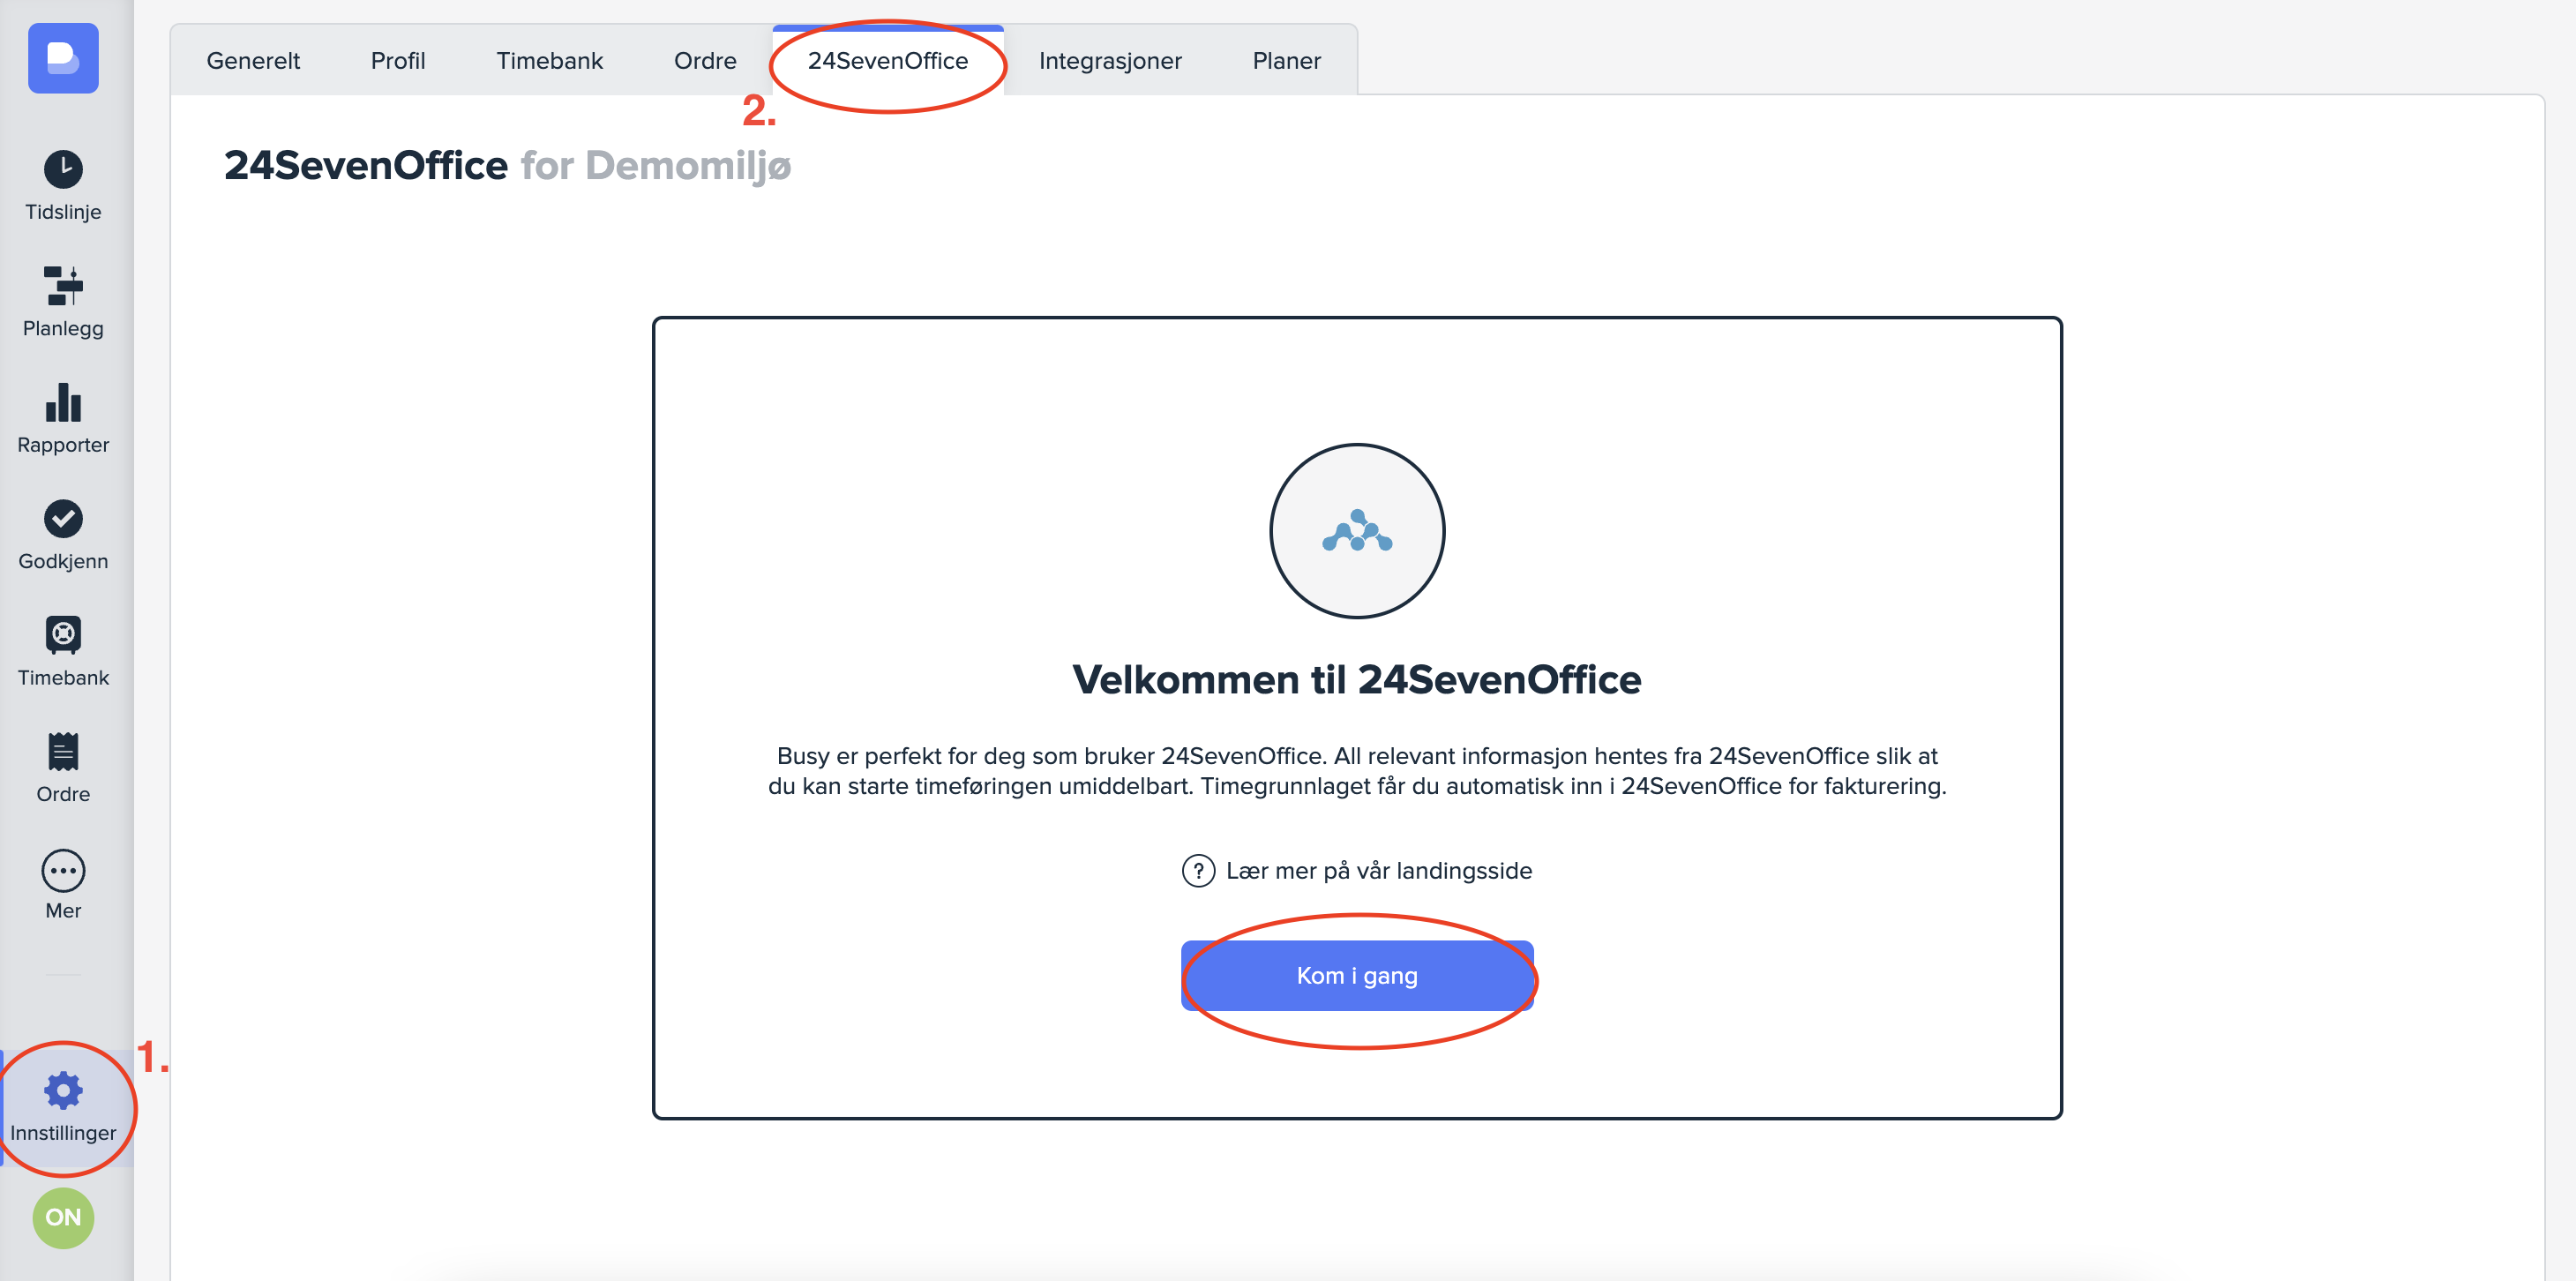
Task: Go to Godkjenn checkmark icon
Action: [63, 519]
